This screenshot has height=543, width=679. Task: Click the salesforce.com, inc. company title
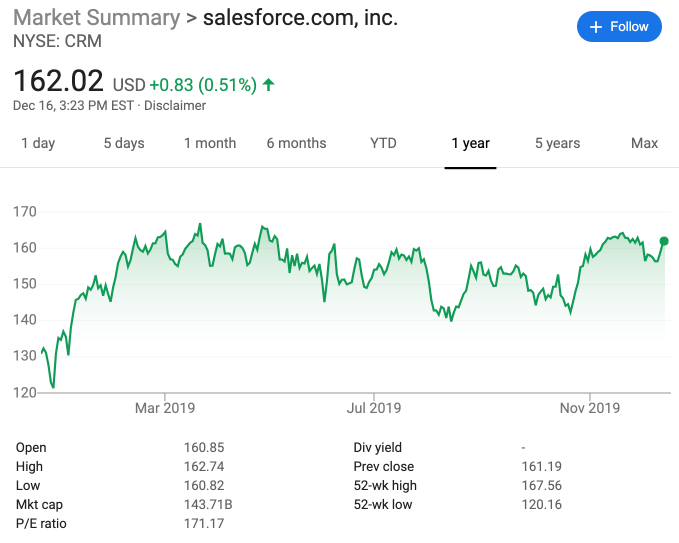tap(300, 19)
